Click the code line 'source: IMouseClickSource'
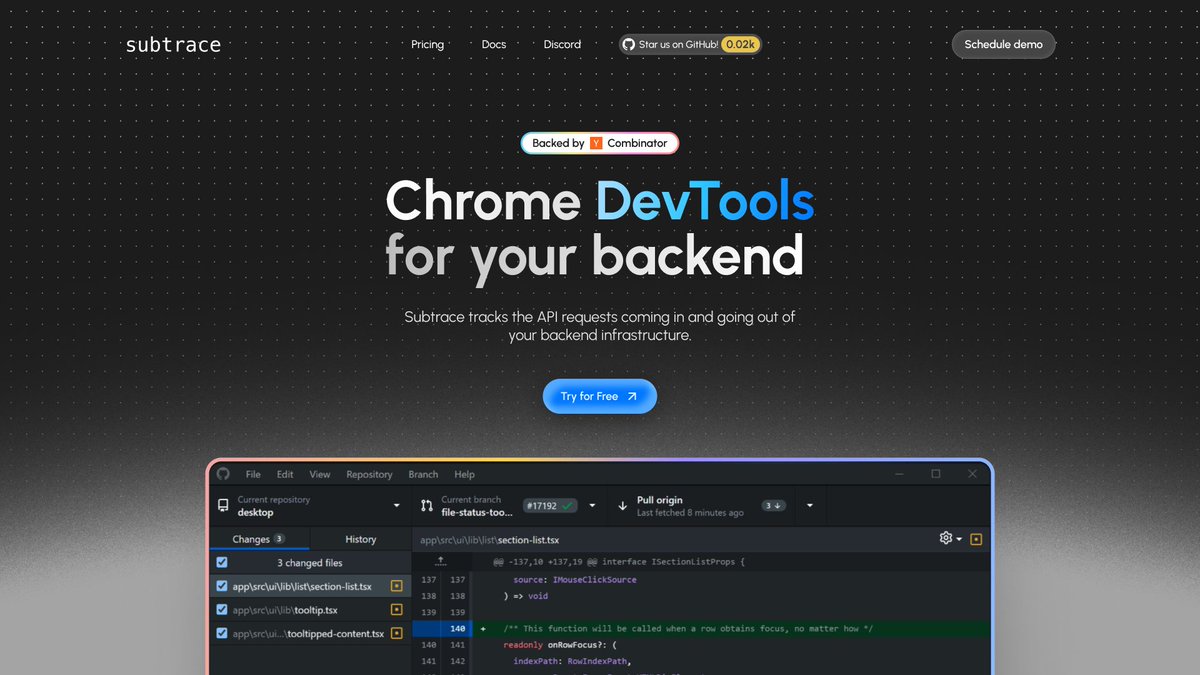Image resolution: width=1200 pixels, height=675 pixels. click(575, 580)
